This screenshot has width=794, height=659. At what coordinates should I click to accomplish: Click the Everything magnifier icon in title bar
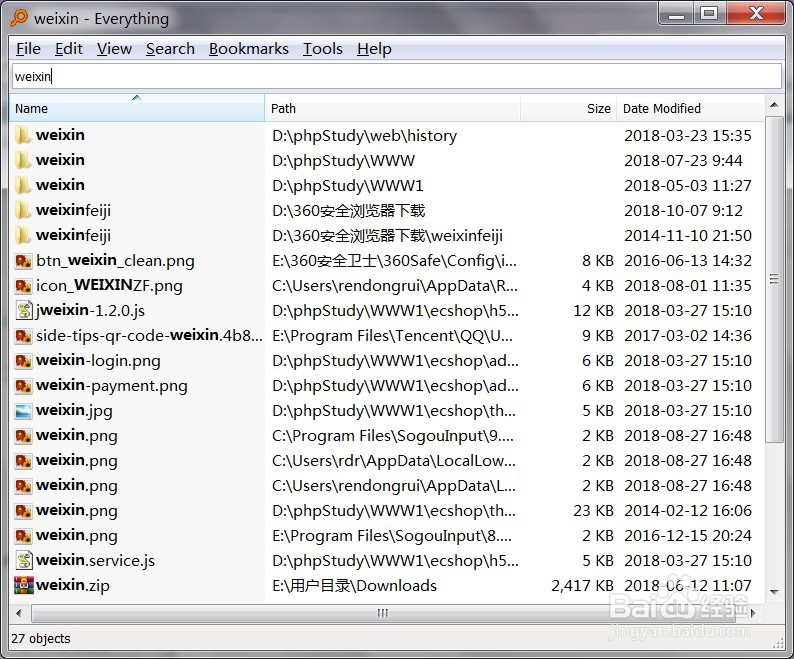point(19,17)
